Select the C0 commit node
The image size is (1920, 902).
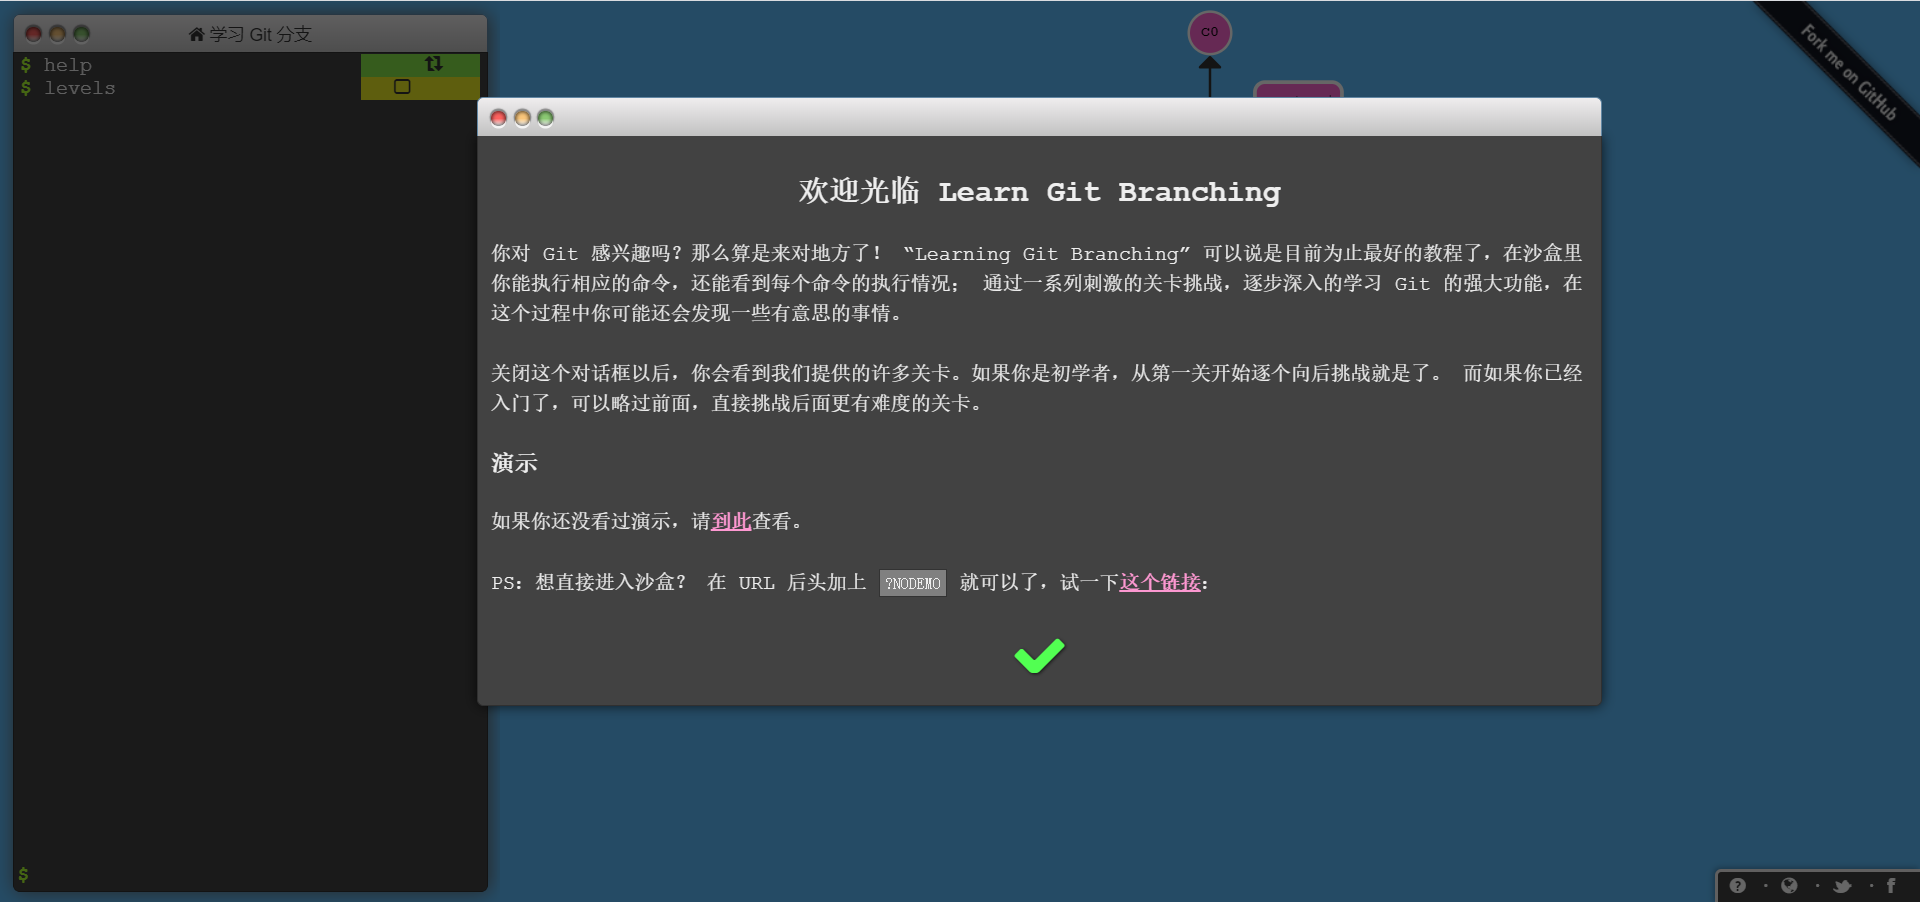click(1210, 32)
